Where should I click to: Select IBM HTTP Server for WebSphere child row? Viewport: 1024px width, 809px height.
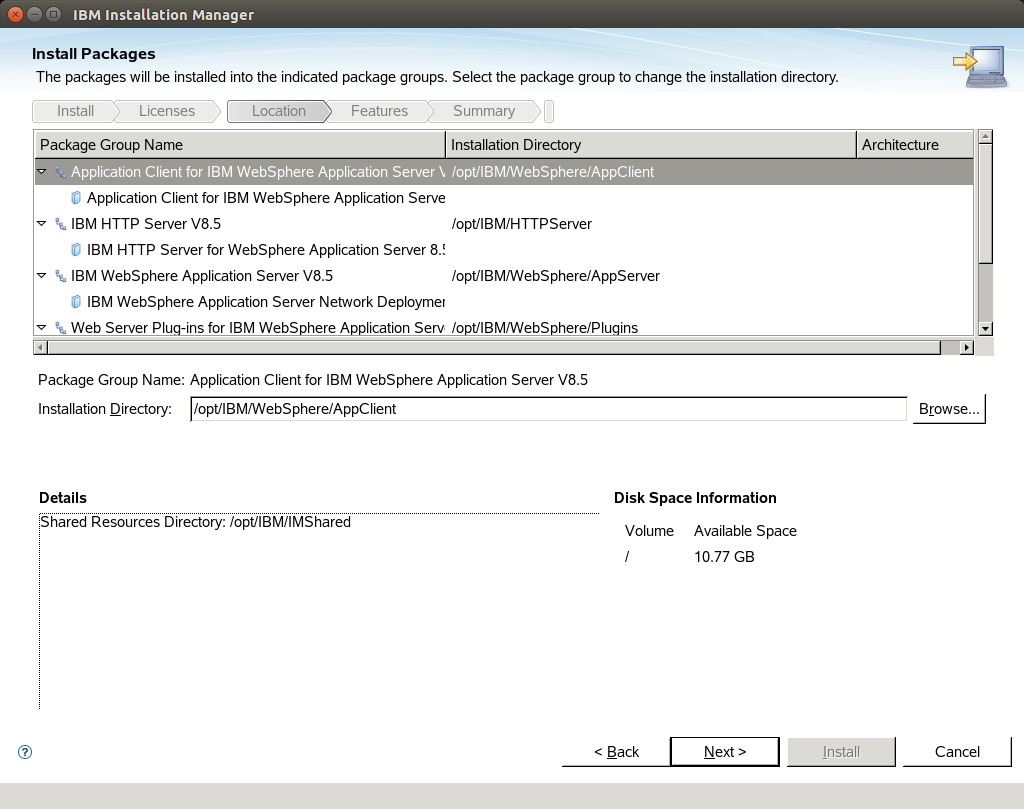click(504, 250)
